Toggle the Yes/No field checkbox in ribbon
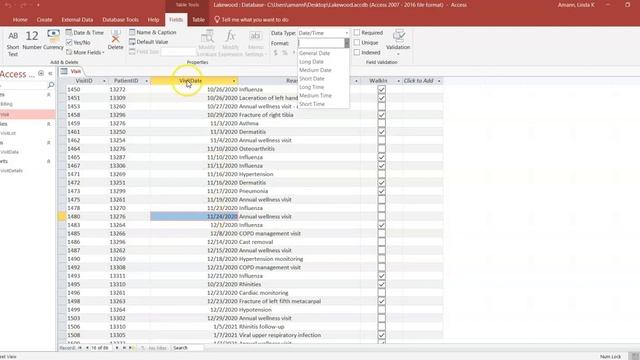640x360 pixels. 69,42
